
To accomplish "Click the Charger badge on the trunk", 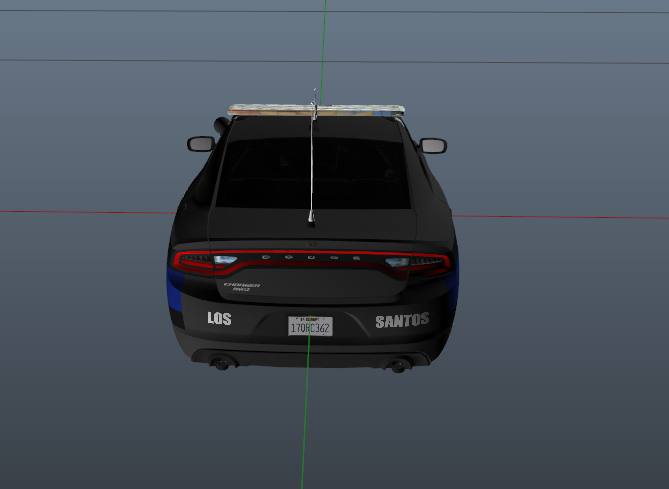I will (x=241, y=287).
